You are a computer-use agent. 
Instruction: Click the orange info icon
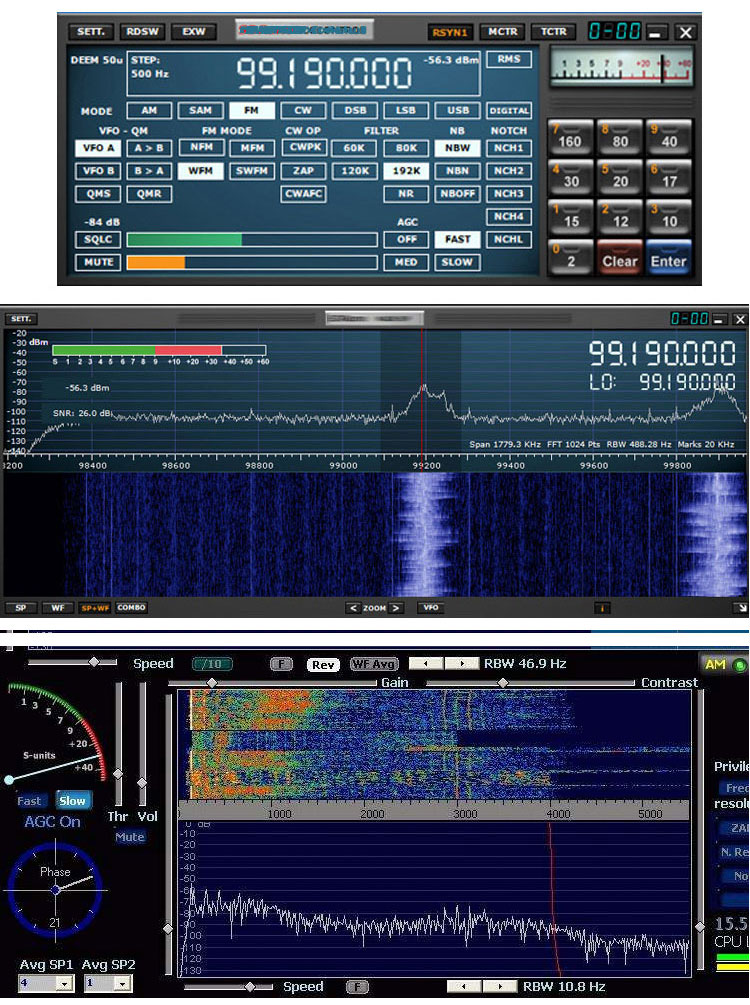[602, 608]
